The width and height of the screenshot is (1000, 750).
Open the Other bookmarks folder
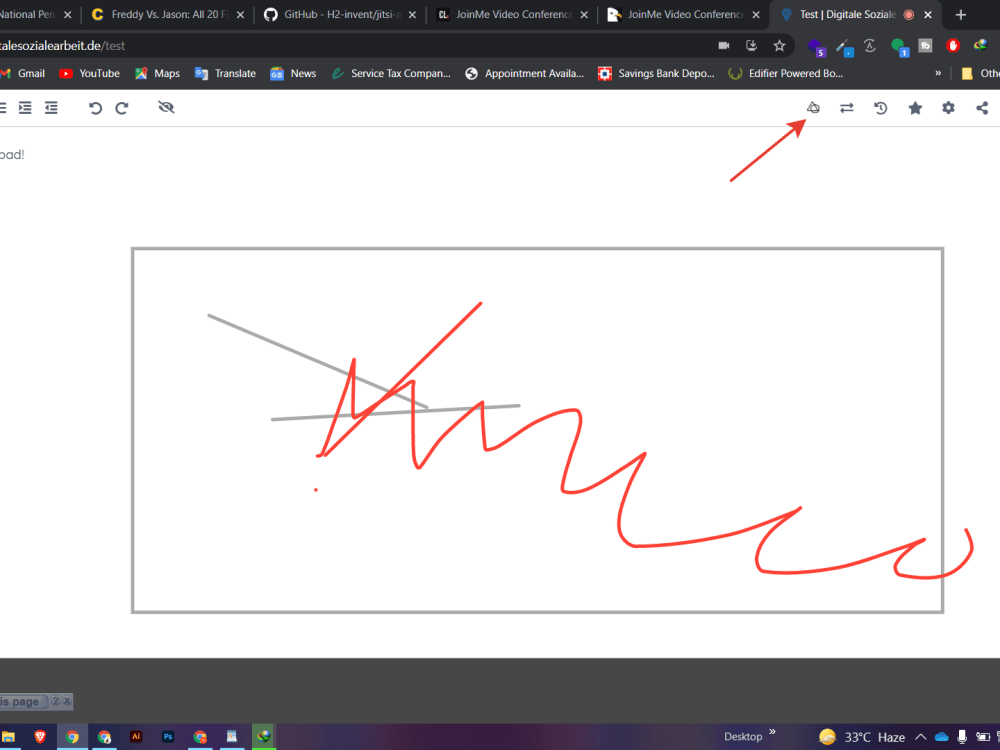pos(980,73)
